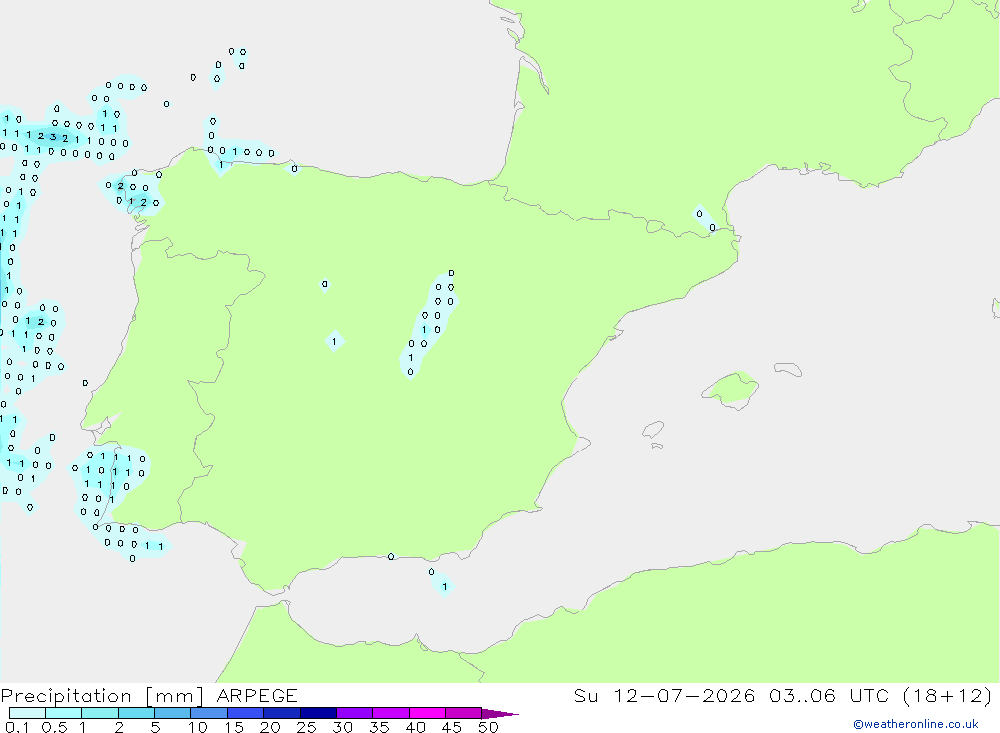The height and width of the screenshot is (733, 1000).
Task: Click the "(18+12)" forecast run label
Action: [948, 695]
